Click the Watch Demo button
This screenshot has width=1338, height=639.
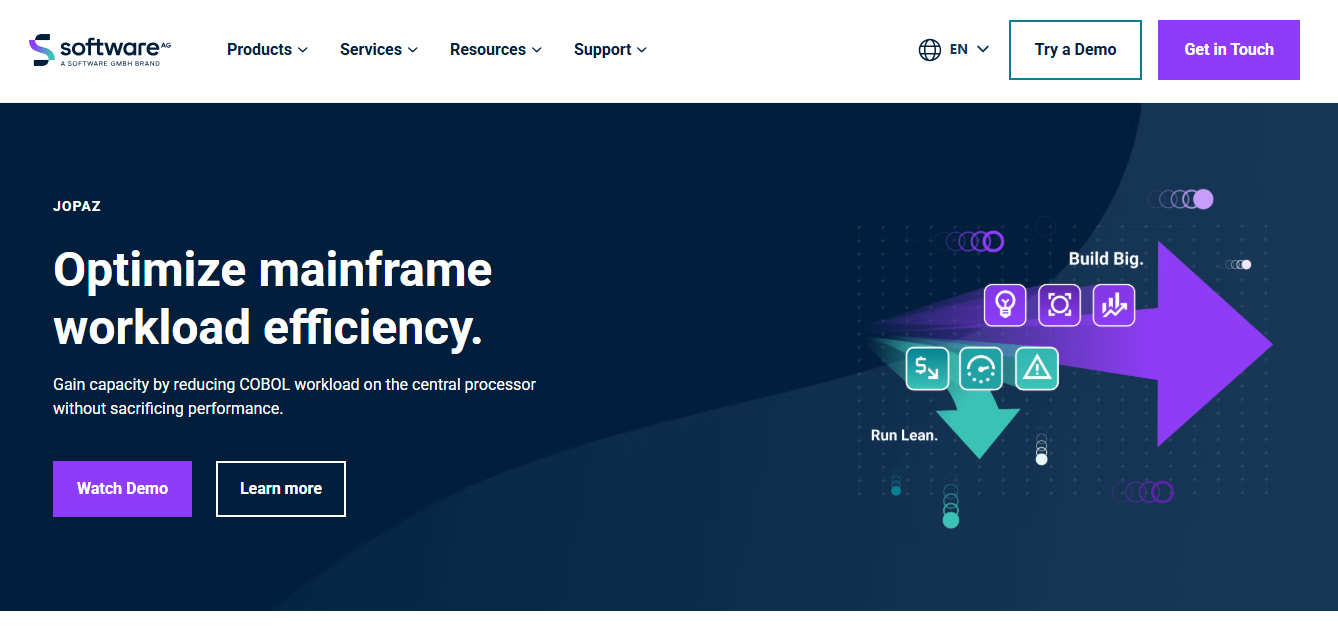pos(122,489)
